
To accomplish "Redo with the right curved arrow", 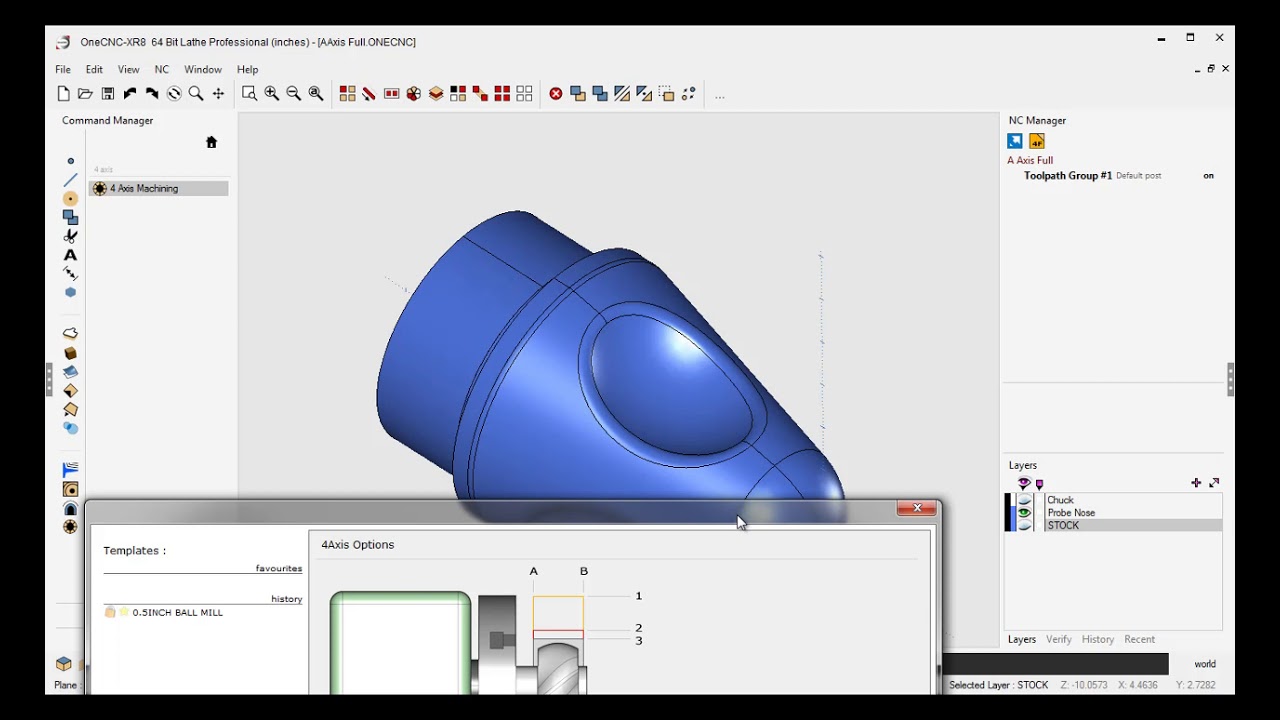I will 152,94.
